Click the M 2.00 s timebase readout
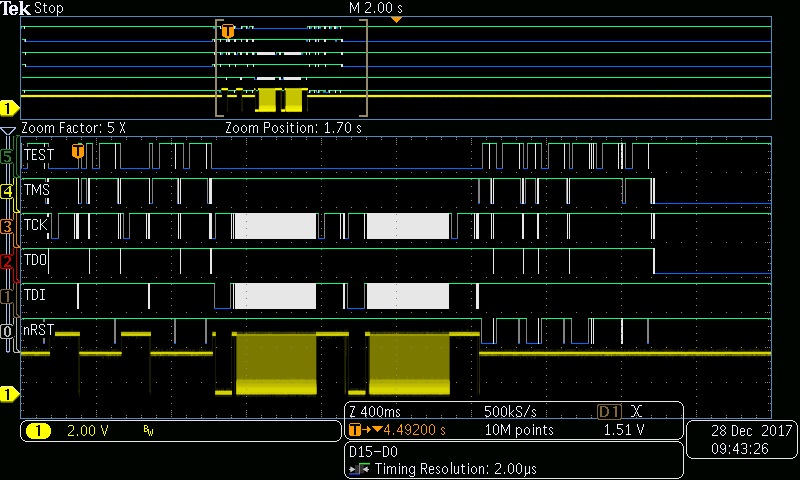 (x=376, y=8)
